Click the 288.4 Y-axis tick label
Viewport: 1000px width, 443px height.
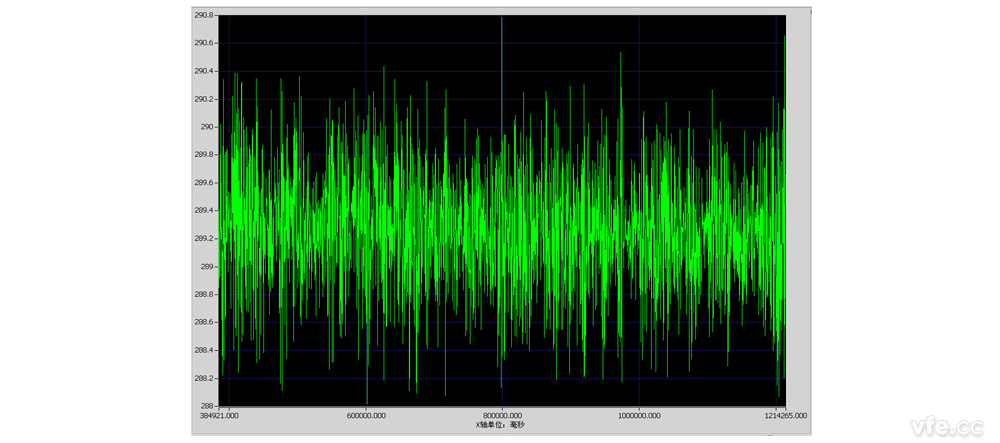point(204,350)
